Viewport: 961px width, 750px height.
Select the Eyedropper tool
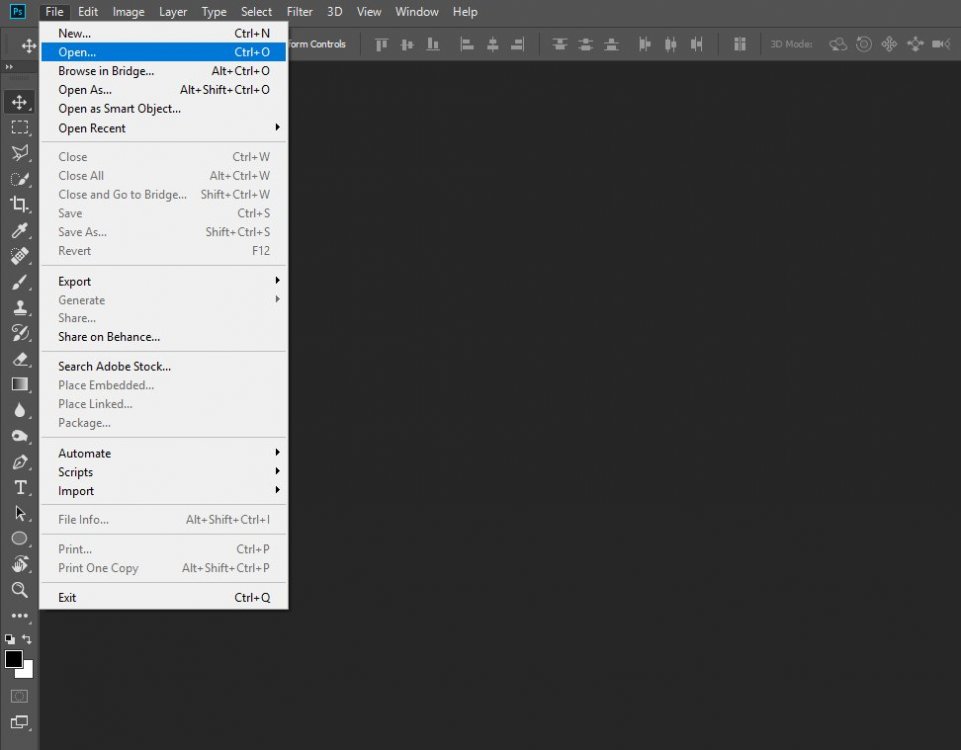tap(19, 230)
